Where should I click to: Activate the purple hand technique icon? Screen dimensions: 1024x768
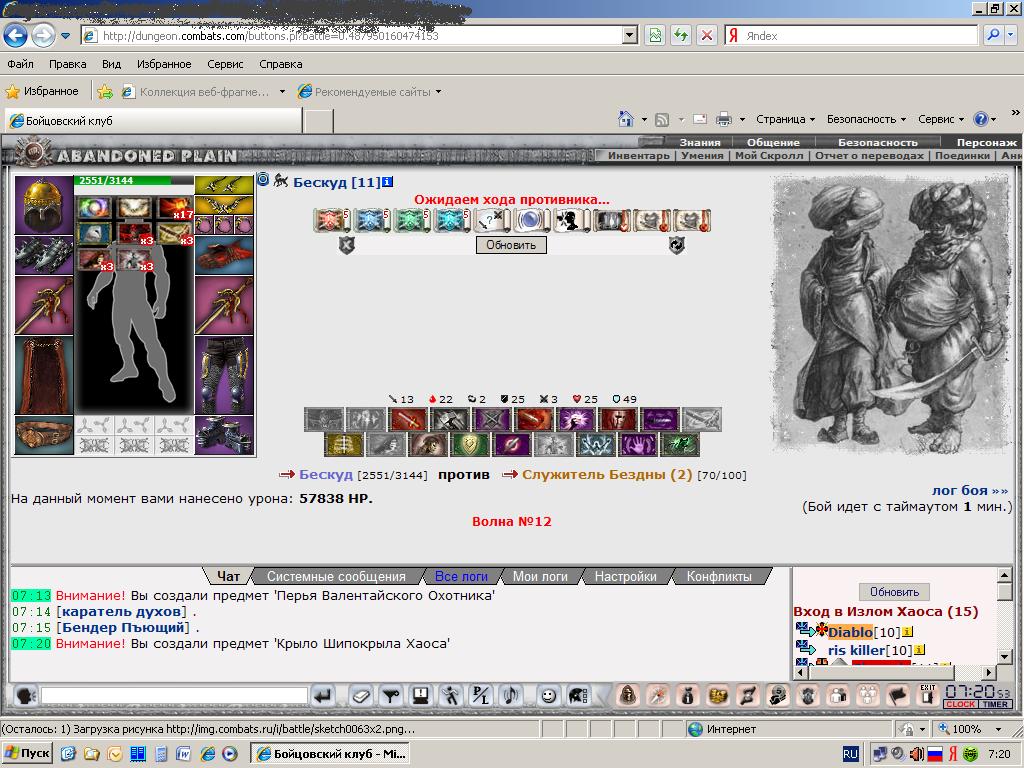click(637, 445)
